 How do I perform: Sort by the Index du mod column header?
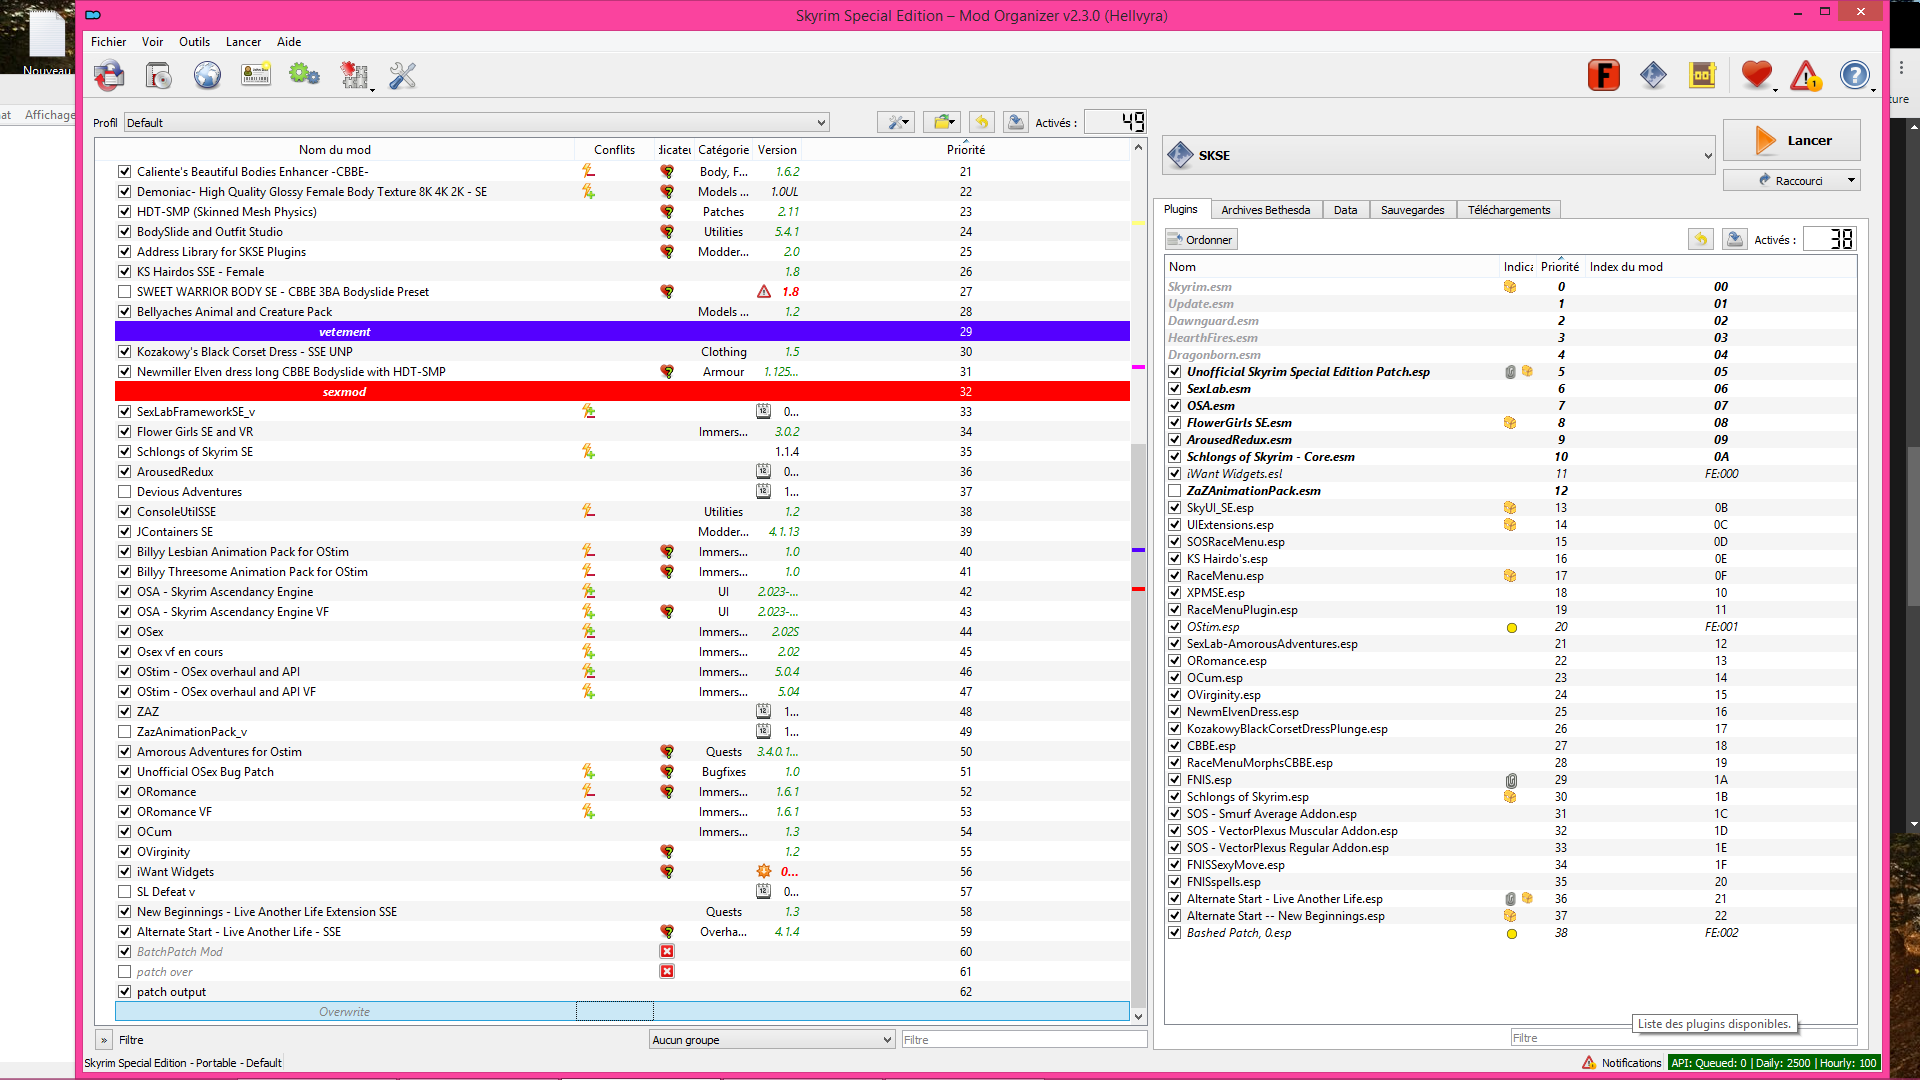[x=1626, y=267]
